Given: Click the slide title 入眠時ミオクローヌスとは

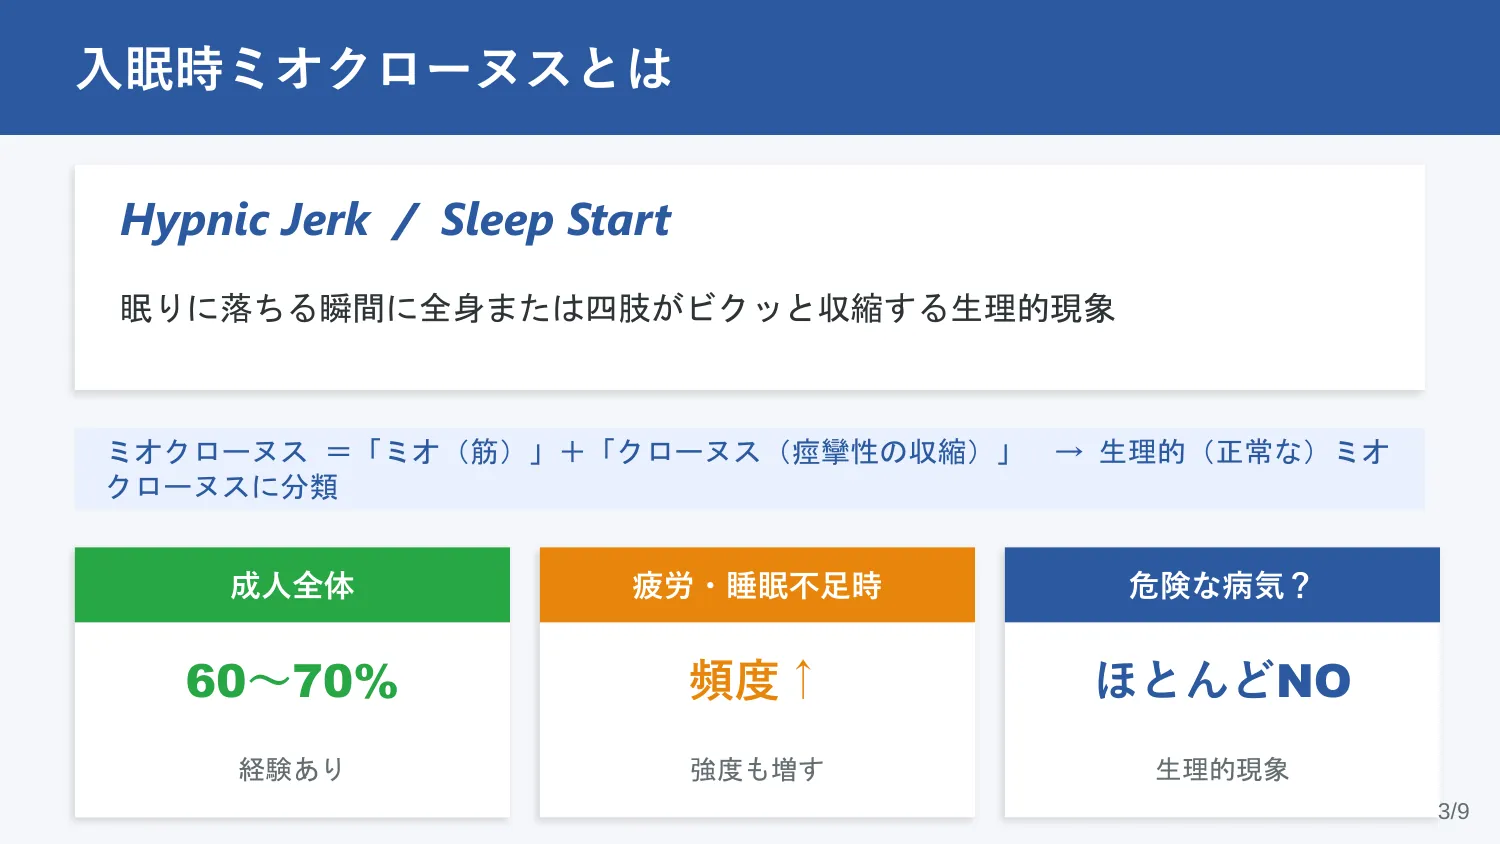Looking at the screenshot, I should [x=374, y=69].
